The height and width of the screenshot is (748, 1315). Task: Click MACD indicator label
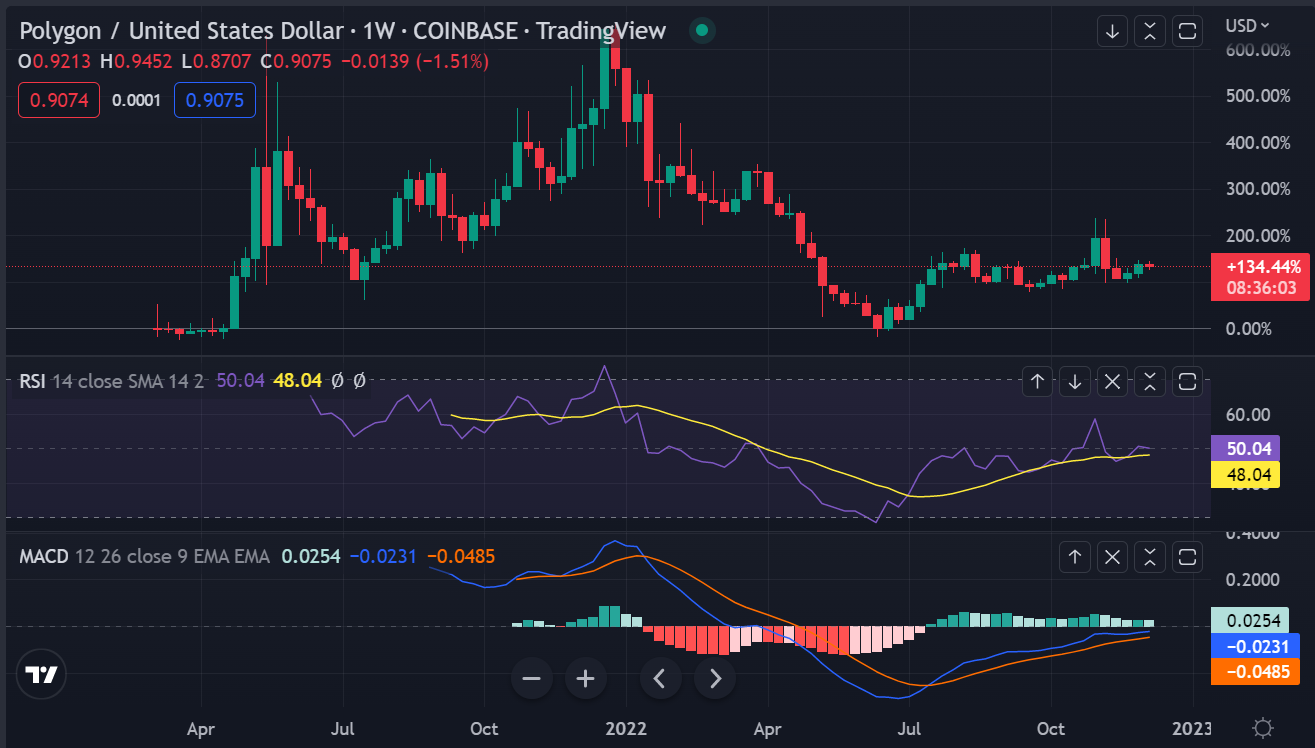(44, 557)
